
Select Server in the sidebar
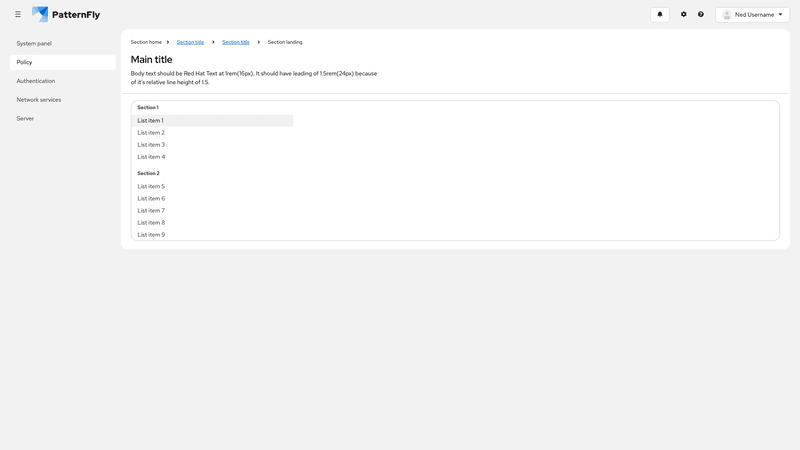click(x=25, y=119)
